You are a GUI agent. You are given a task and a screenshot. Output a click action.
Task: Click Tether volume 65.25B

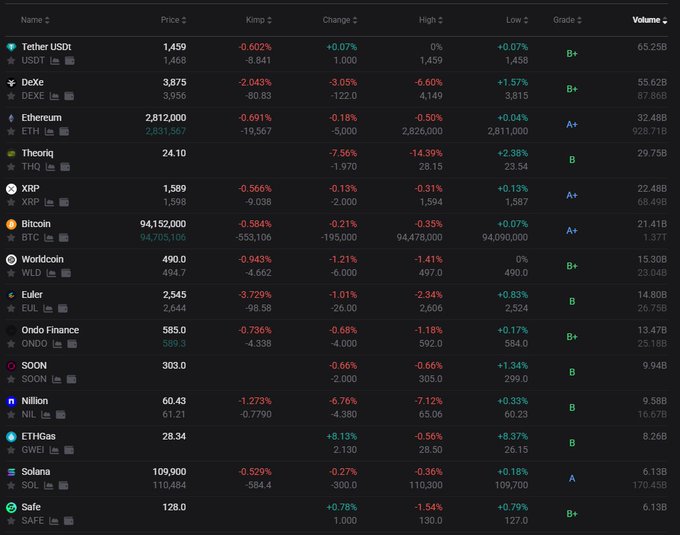click(652, 47)
